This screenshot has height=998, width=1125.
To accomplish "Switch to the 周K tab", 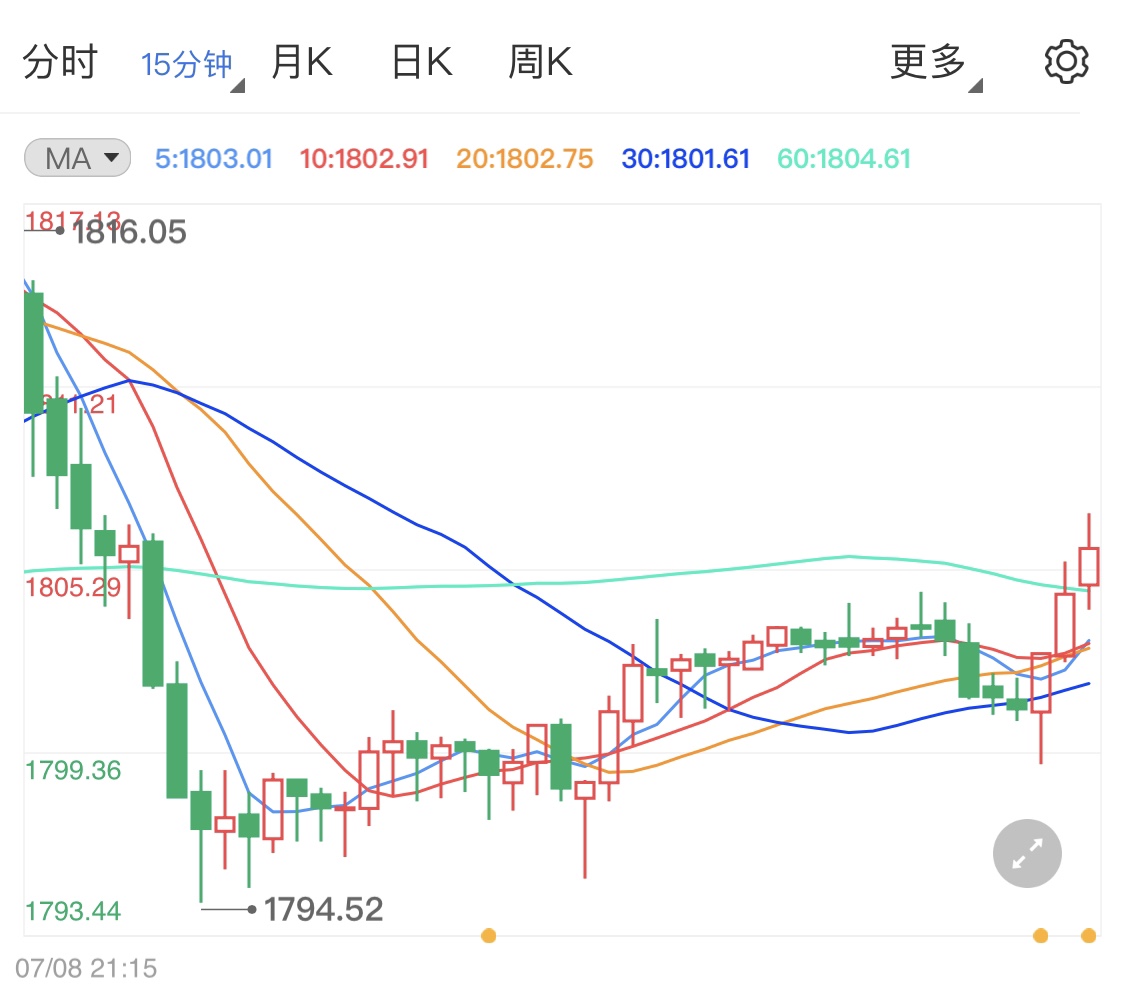I will coord(540,62).
